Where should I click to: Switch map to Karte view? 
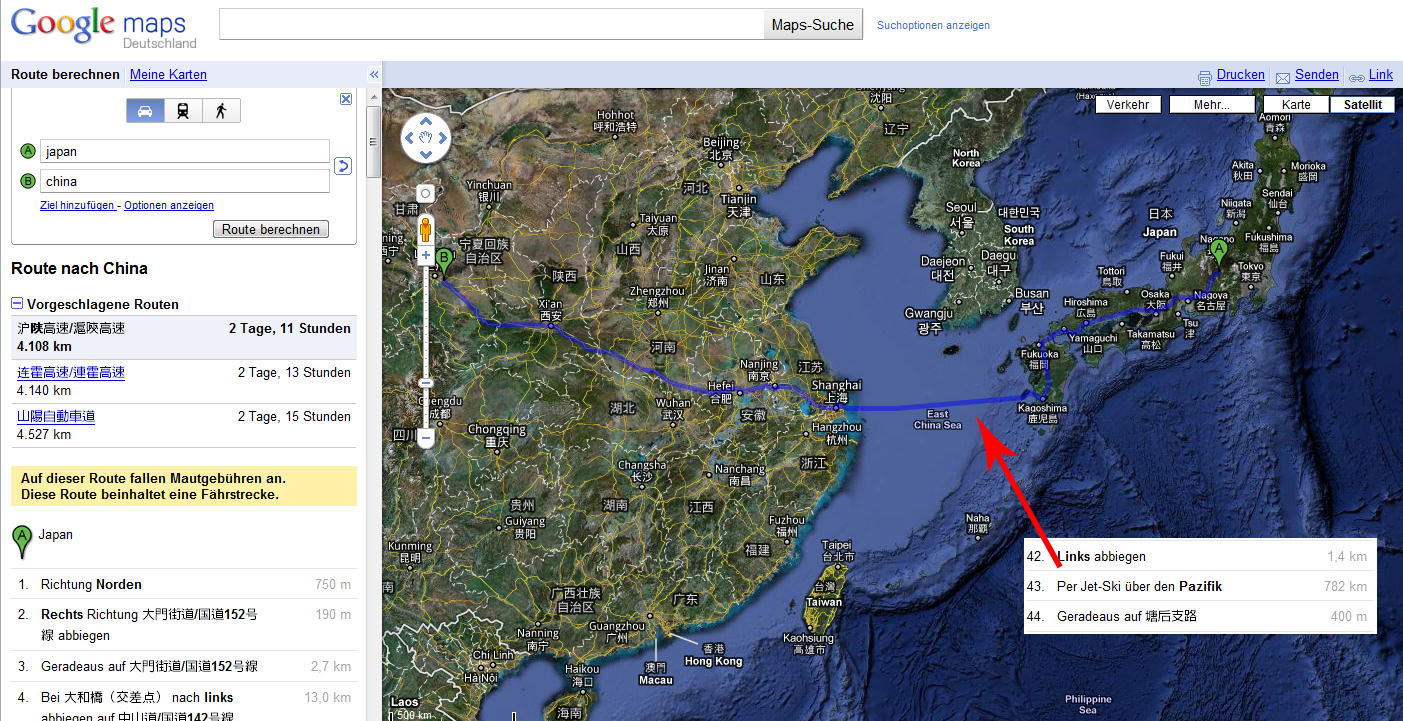[x=1296, y=105]
